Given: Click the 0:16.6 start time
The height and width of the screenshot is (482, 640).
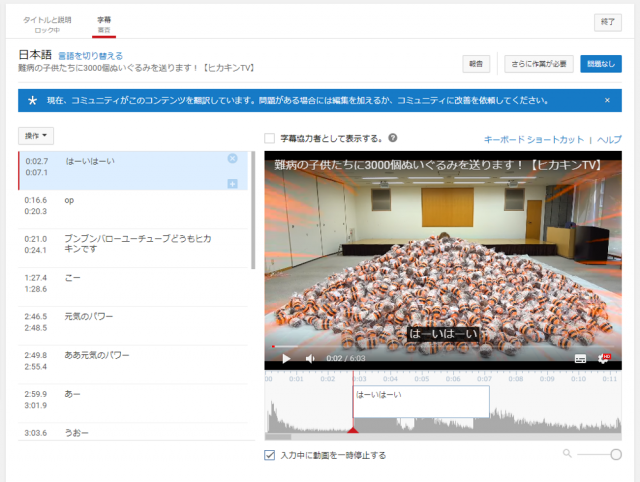Looking at the screenshot, I should pyautogui.click(x=36, y=200).
